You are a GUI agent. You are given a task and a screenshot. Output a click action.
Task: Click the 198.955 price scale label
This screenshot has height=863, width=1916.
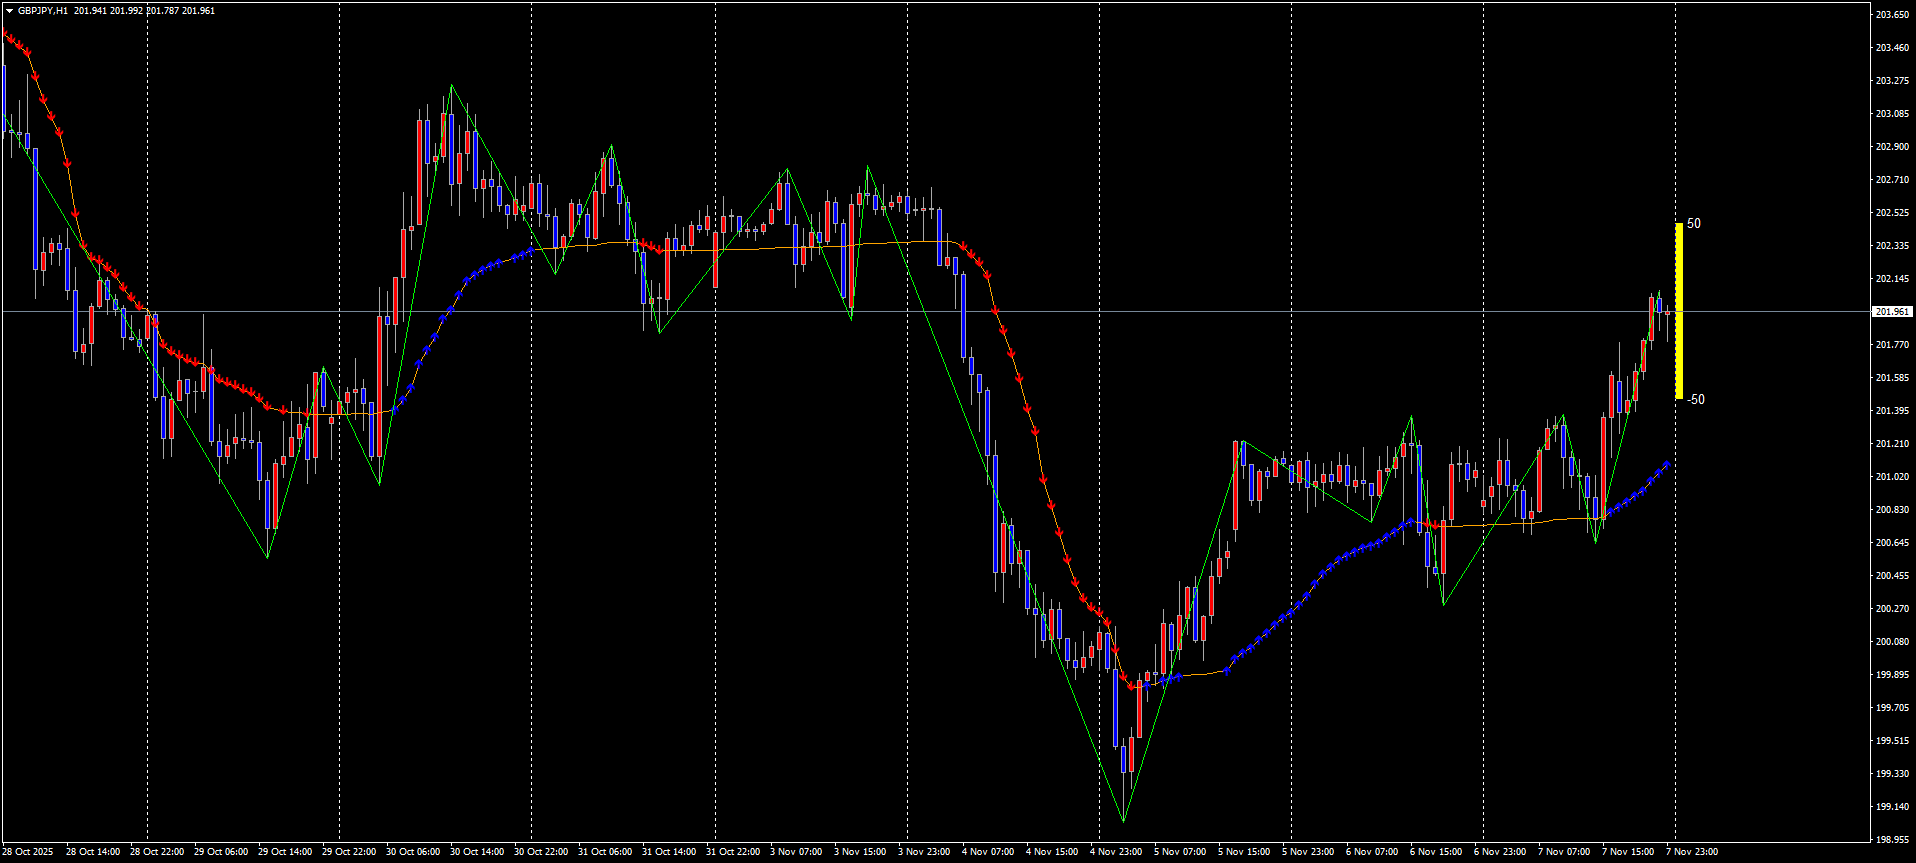1892,840
